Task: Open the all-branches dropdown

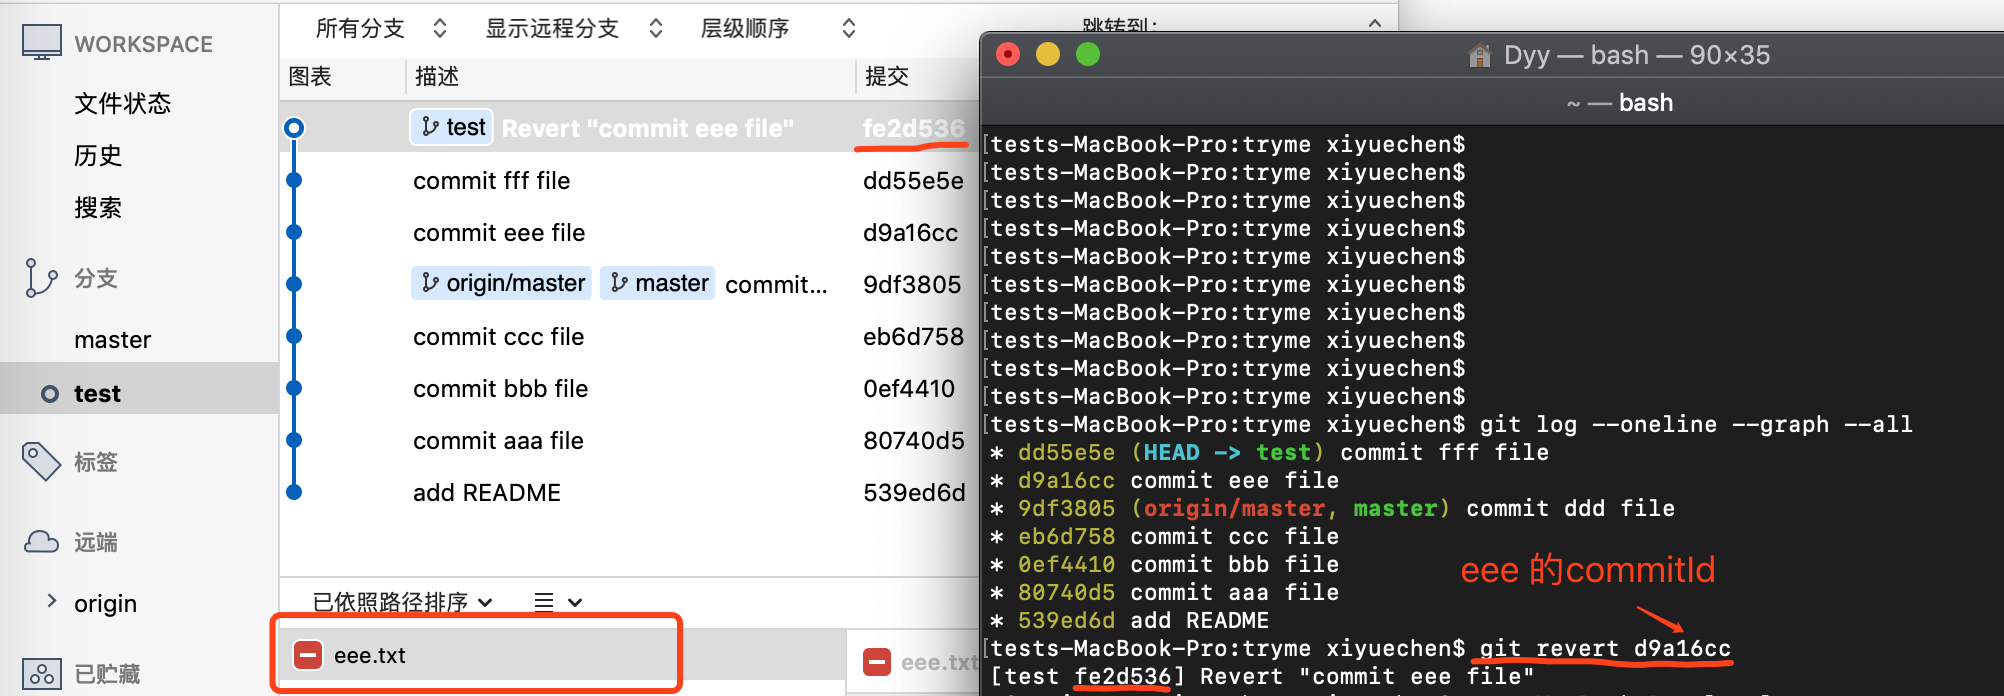Action: click(381, 28)
